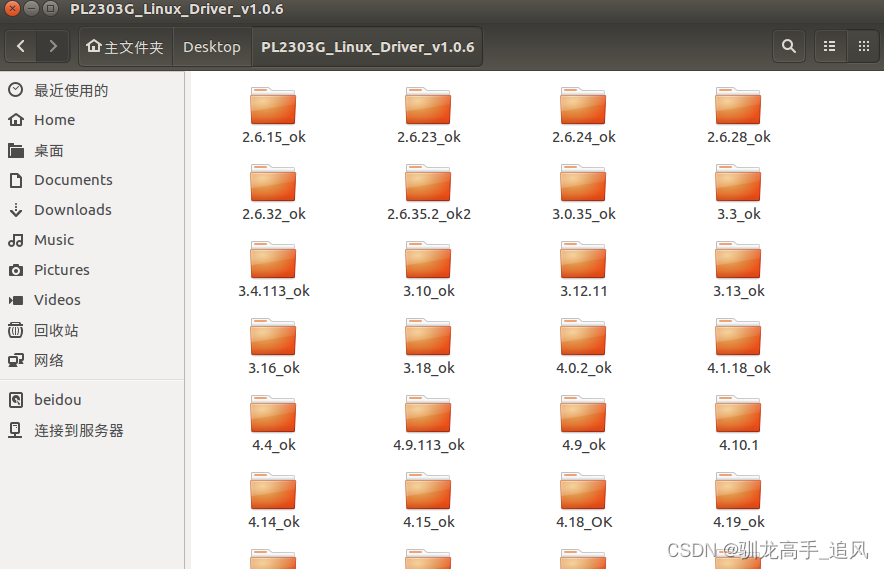Go to Home in sidebar

click(x=92, y=120)
